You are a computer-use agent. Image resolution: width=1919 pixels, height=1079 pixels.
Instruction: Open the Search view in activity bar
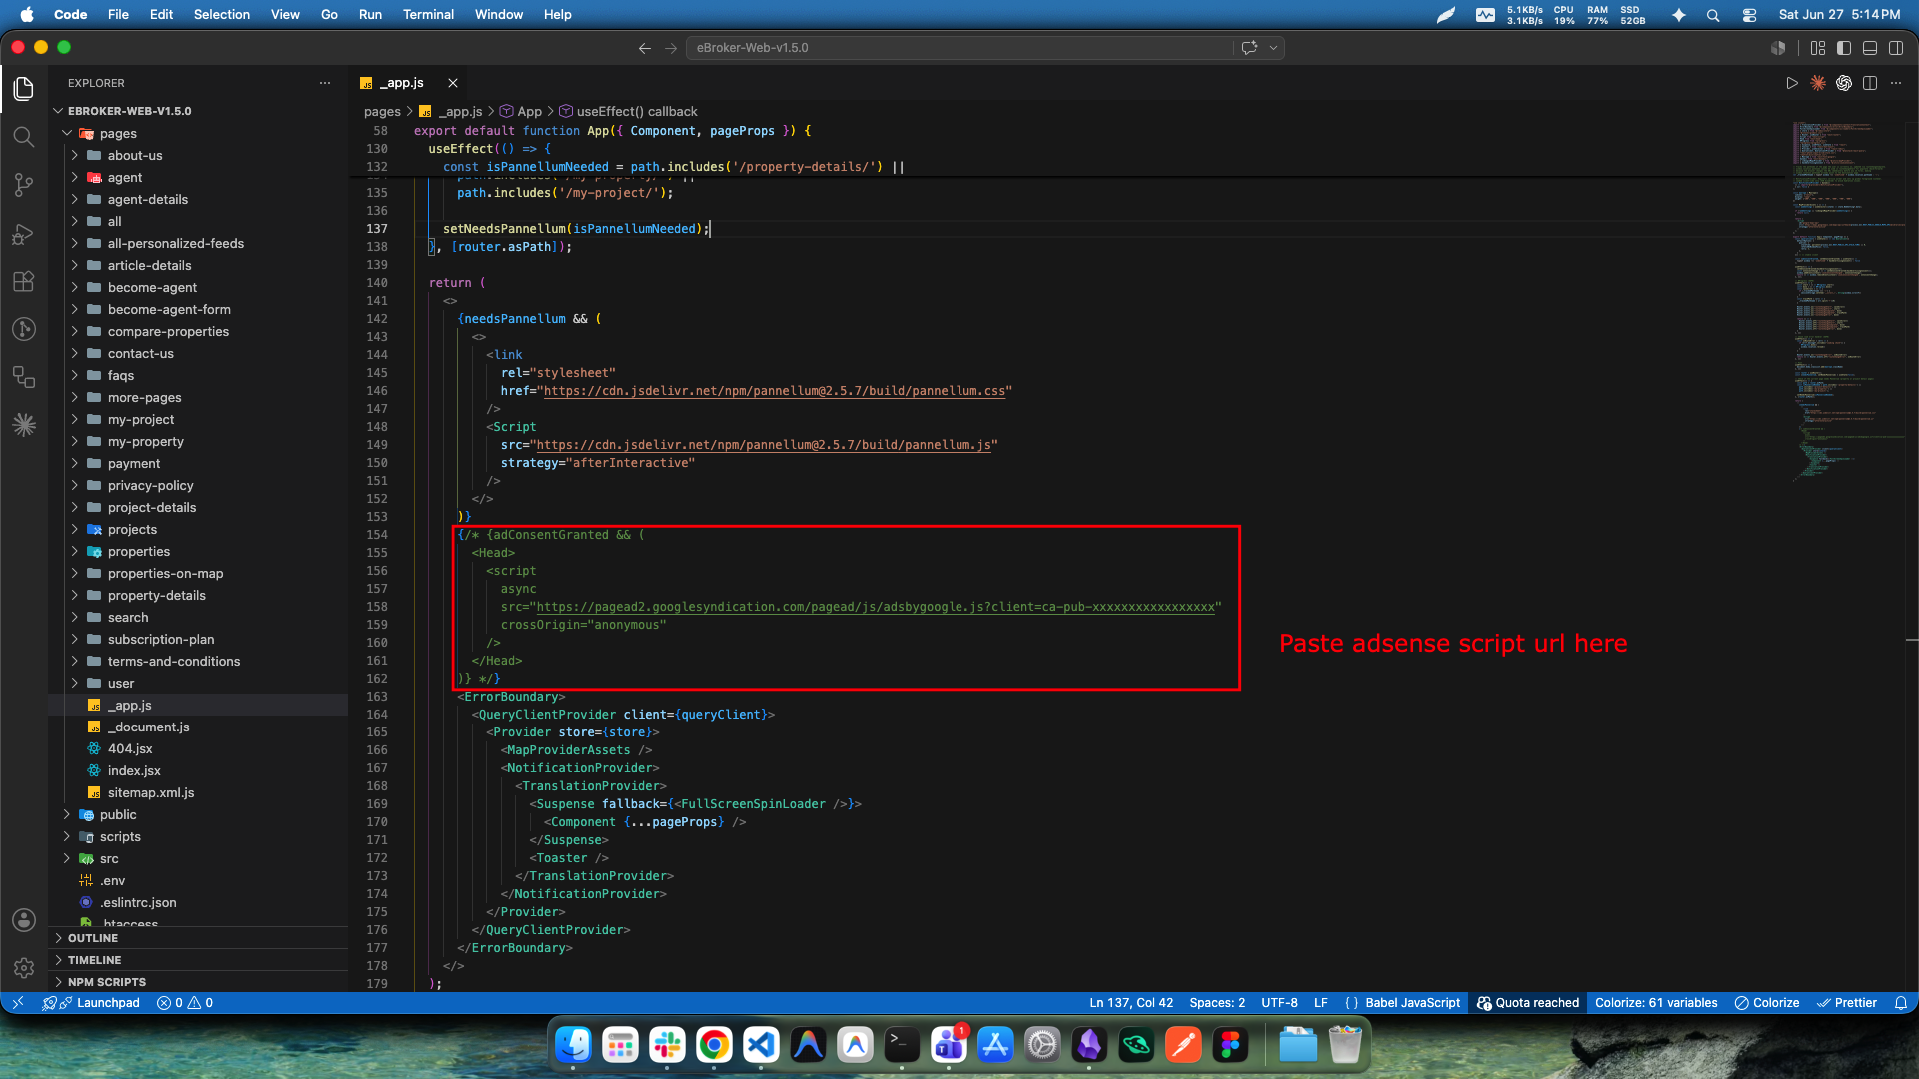(24, 137)
